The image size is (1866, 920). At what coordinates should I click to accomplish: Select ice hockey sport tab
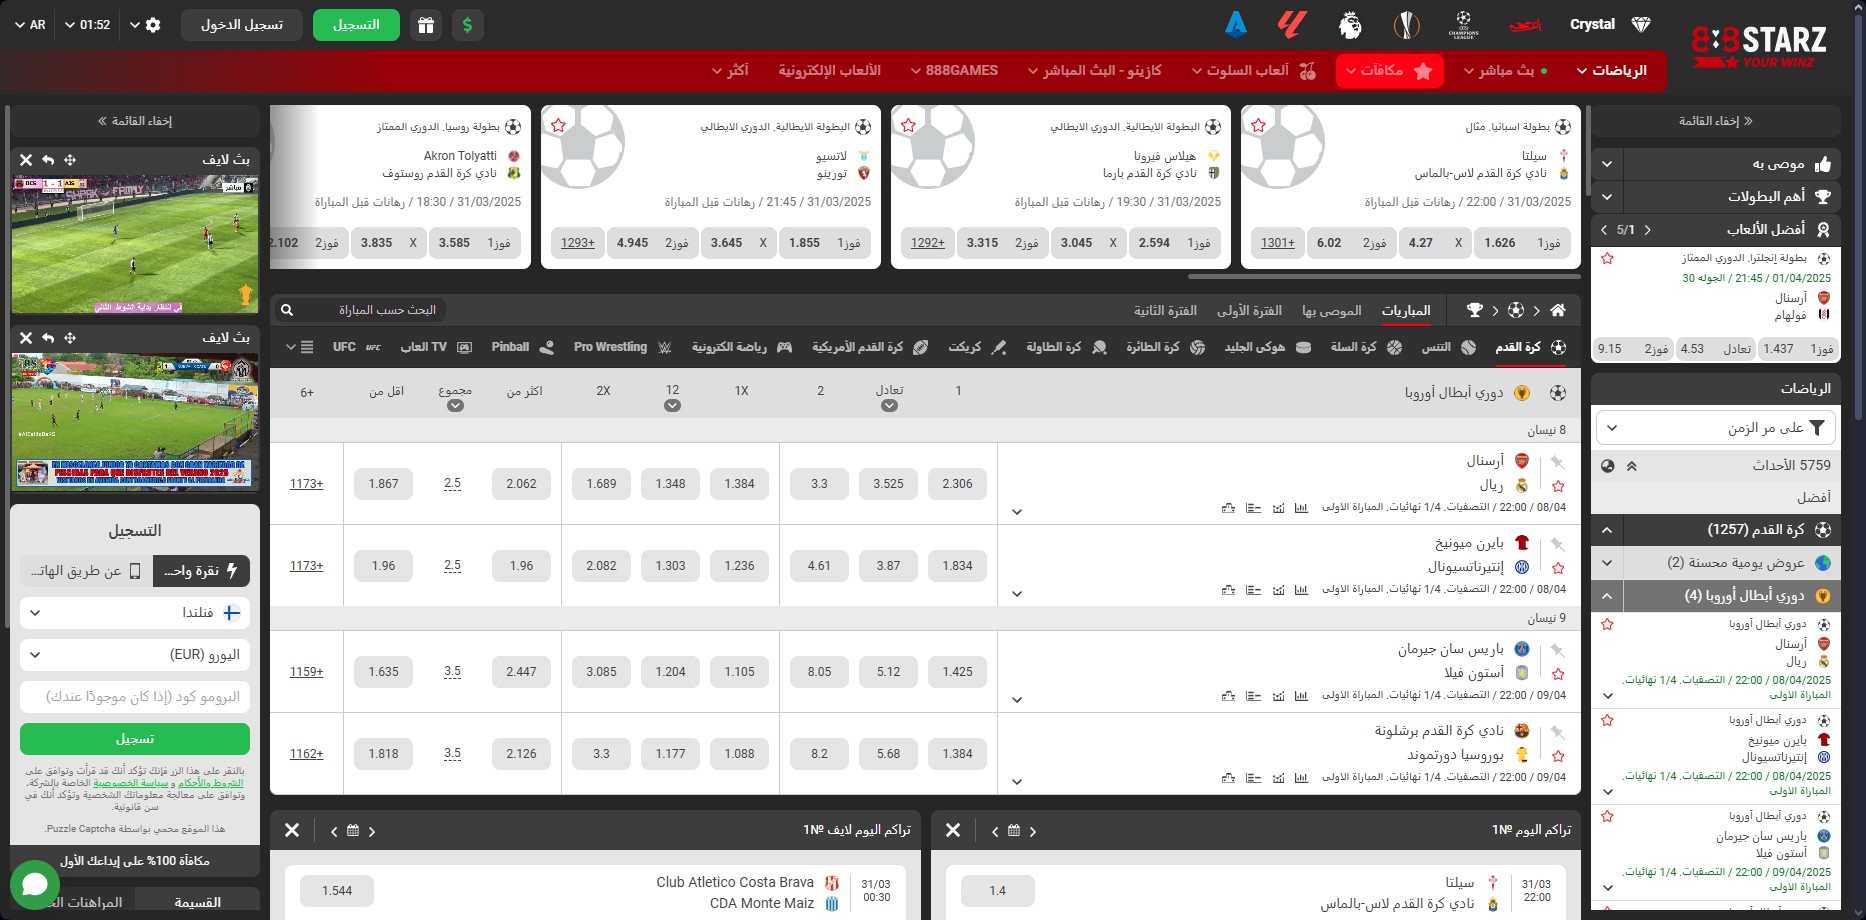coord(1268,347)
